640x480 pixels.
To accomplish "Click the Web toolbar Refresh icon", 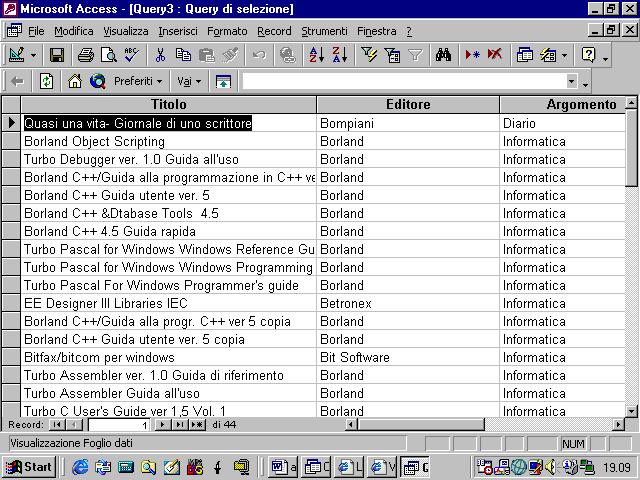I will click(46, 81).
